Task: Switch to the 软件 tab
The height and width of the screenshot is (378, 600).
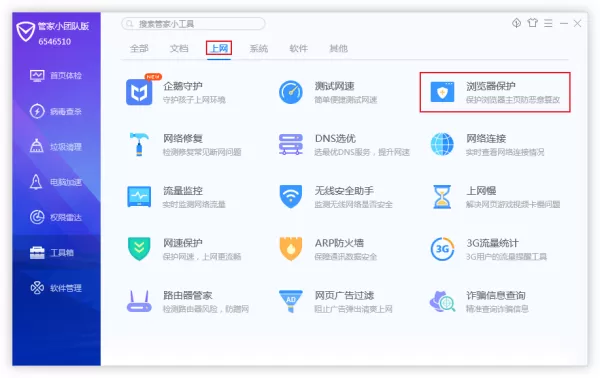Action: 298,48
